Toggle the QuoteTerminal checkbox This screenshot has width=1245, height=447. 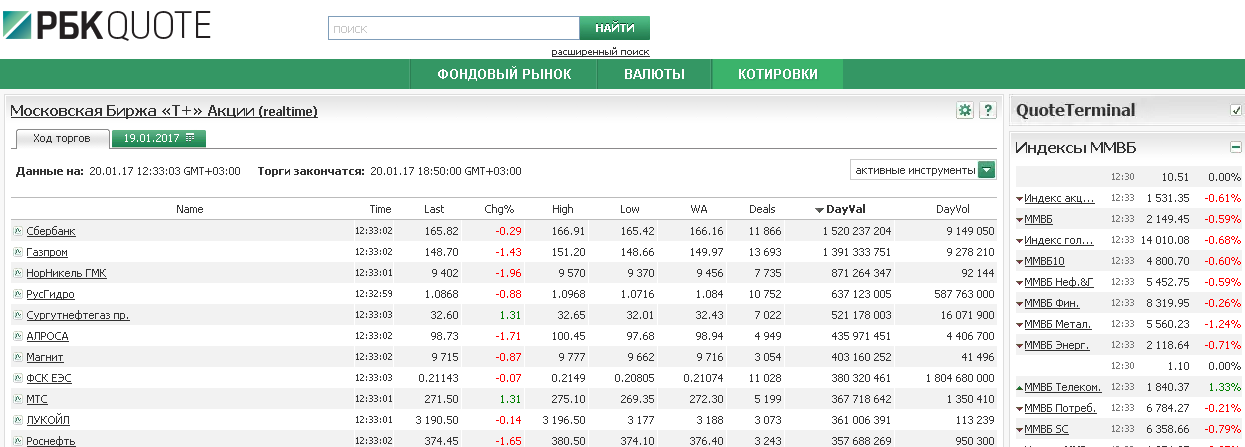[x=1236, y=110]
